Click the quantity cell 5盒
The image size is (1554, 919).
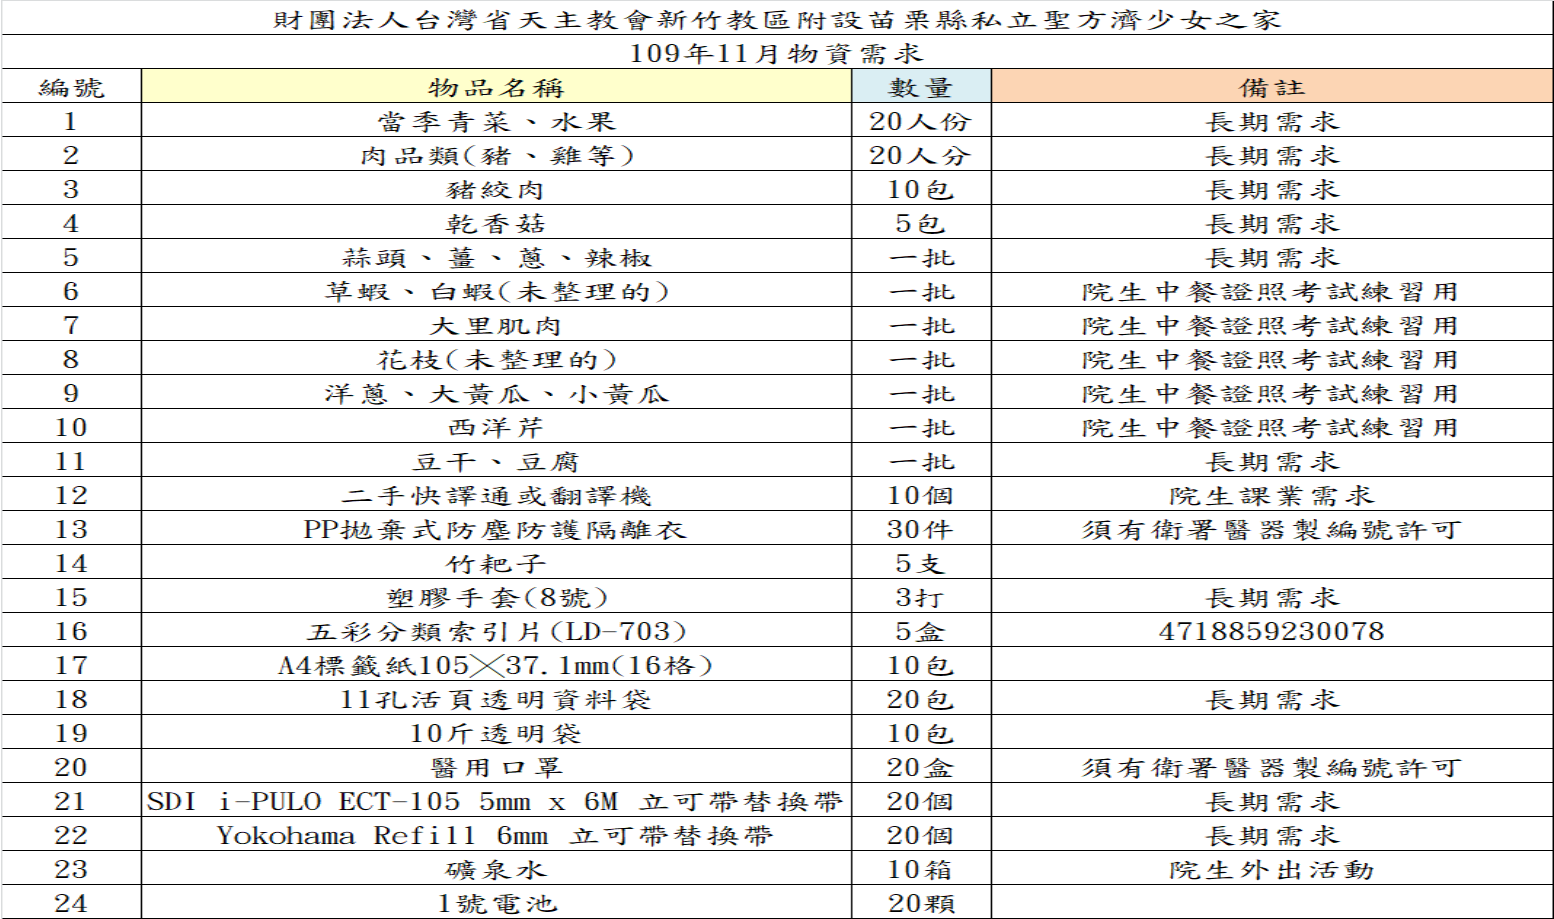921,631
